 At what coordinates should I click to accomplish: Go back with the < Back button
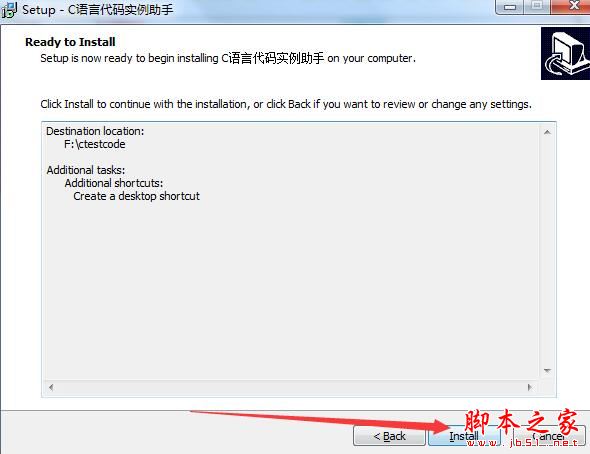pyautogui.click(x=389, y=436)
